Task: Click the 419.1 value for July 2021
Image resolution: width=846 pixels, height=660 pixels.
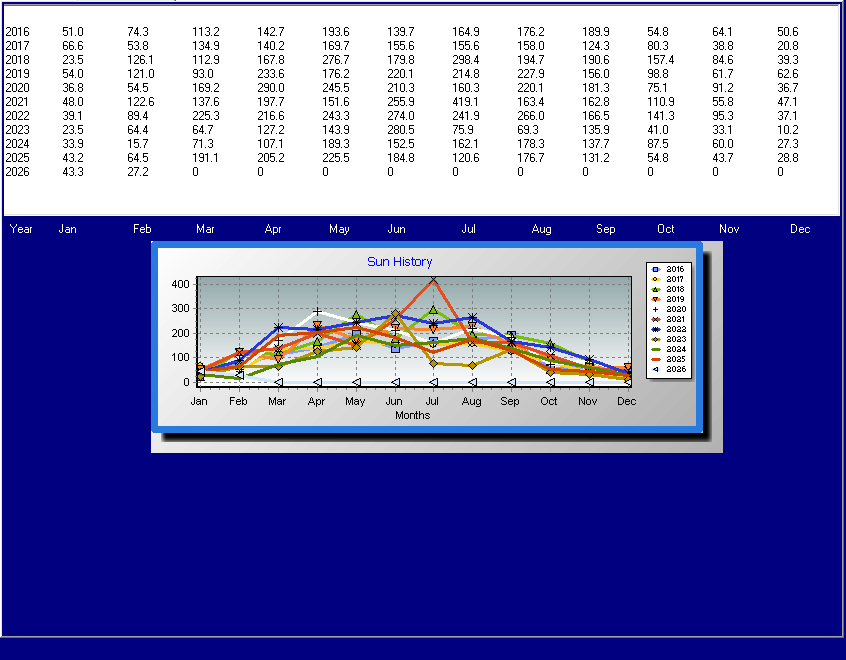Action: pos(465,102)
